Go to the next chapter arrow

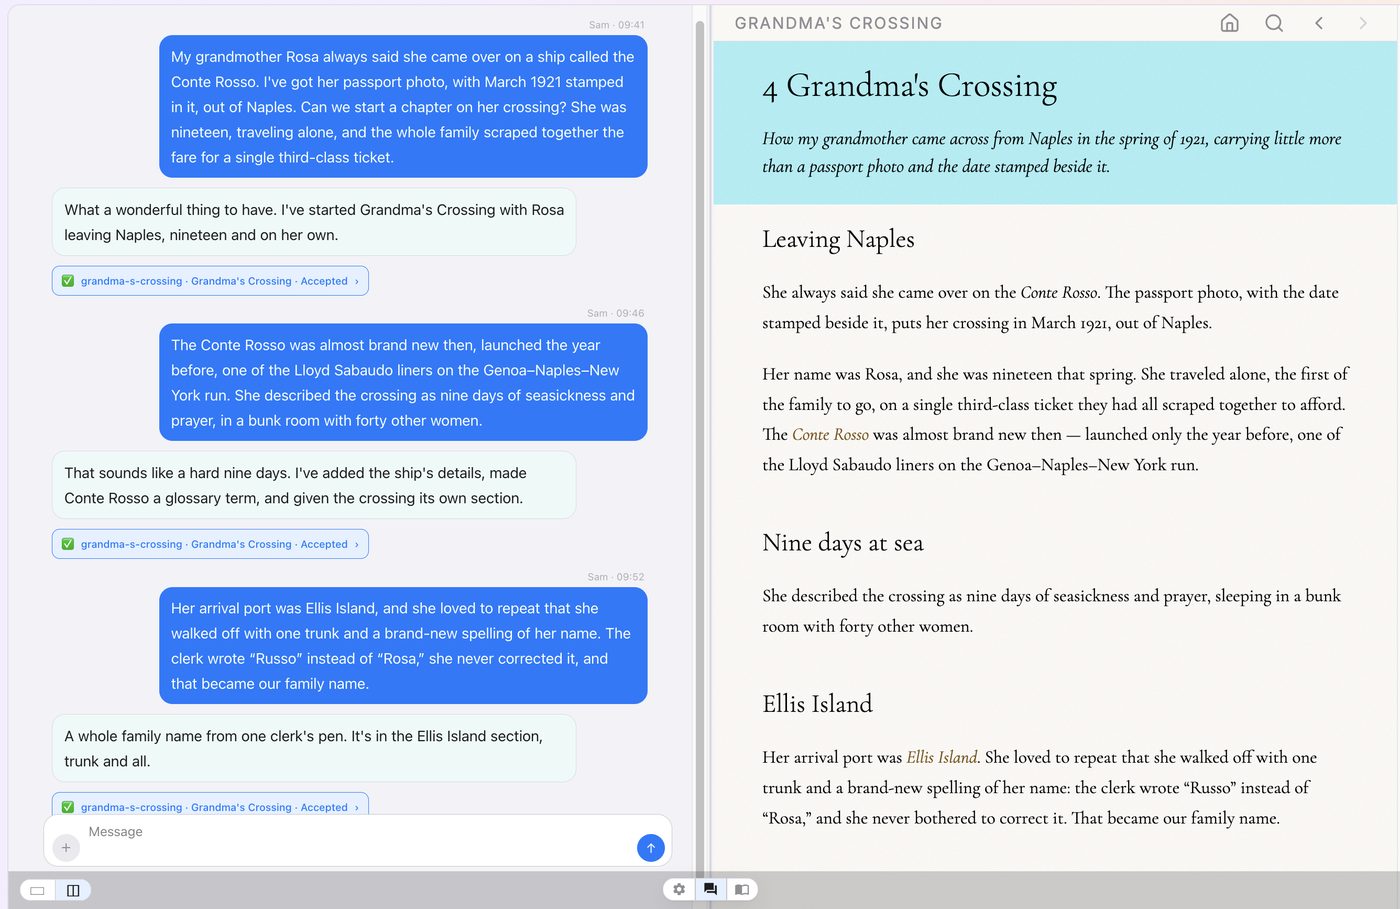1363,23
